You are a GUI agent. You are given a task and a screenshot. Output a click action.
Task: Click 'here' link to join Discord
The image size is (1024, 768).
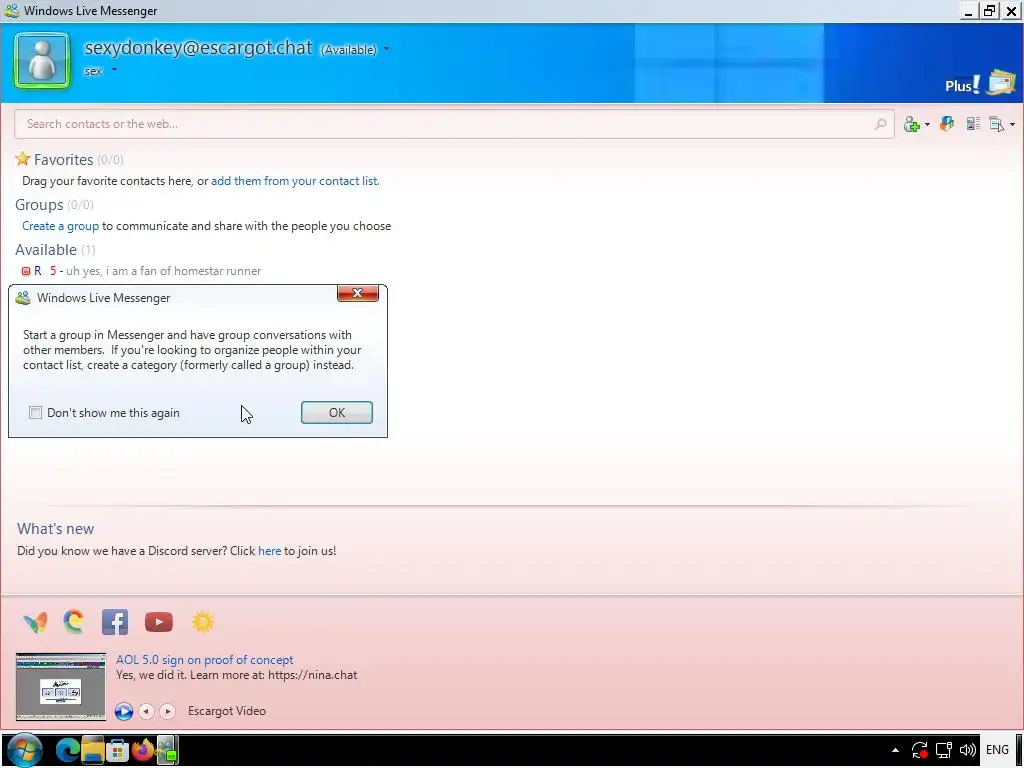pyautogui.click(x=269, y=551)
